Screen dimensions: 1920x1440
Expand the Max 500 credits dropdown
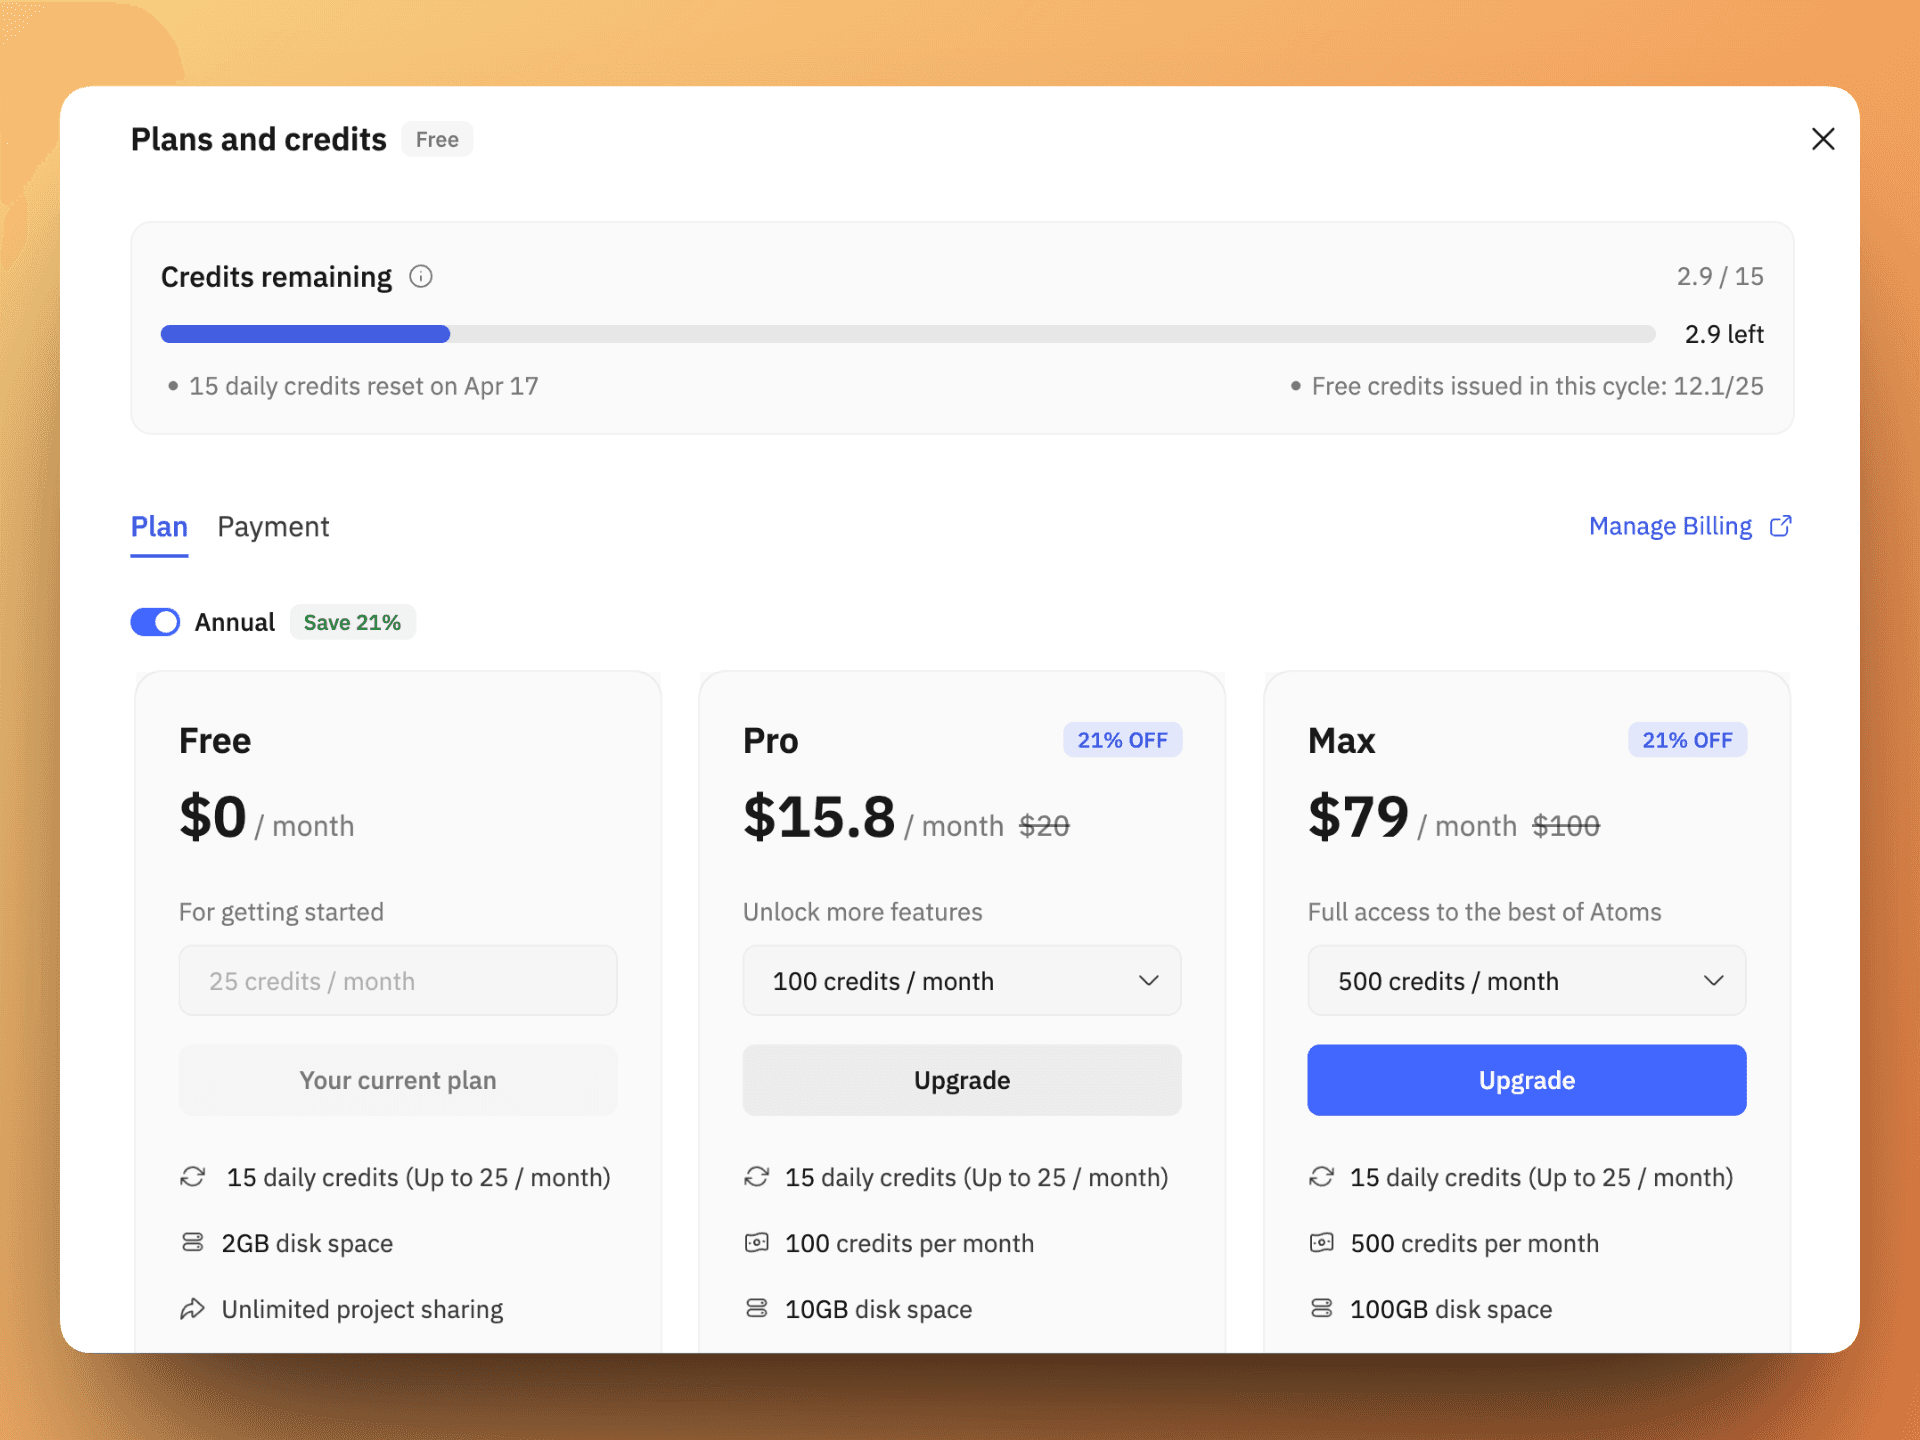[x=1526, y=980]
